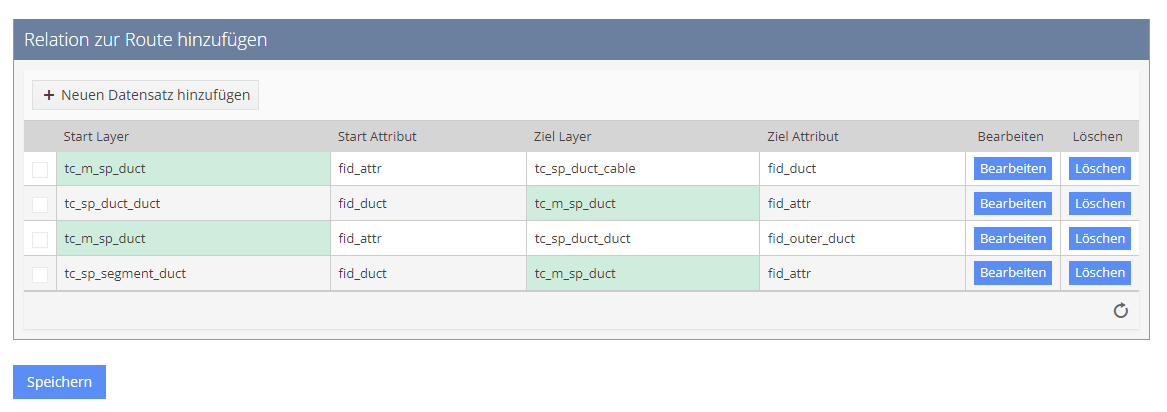Click the plus icon for new record
The width and height of the screenshot is (1167, 412).
click(x=48, y=96)
